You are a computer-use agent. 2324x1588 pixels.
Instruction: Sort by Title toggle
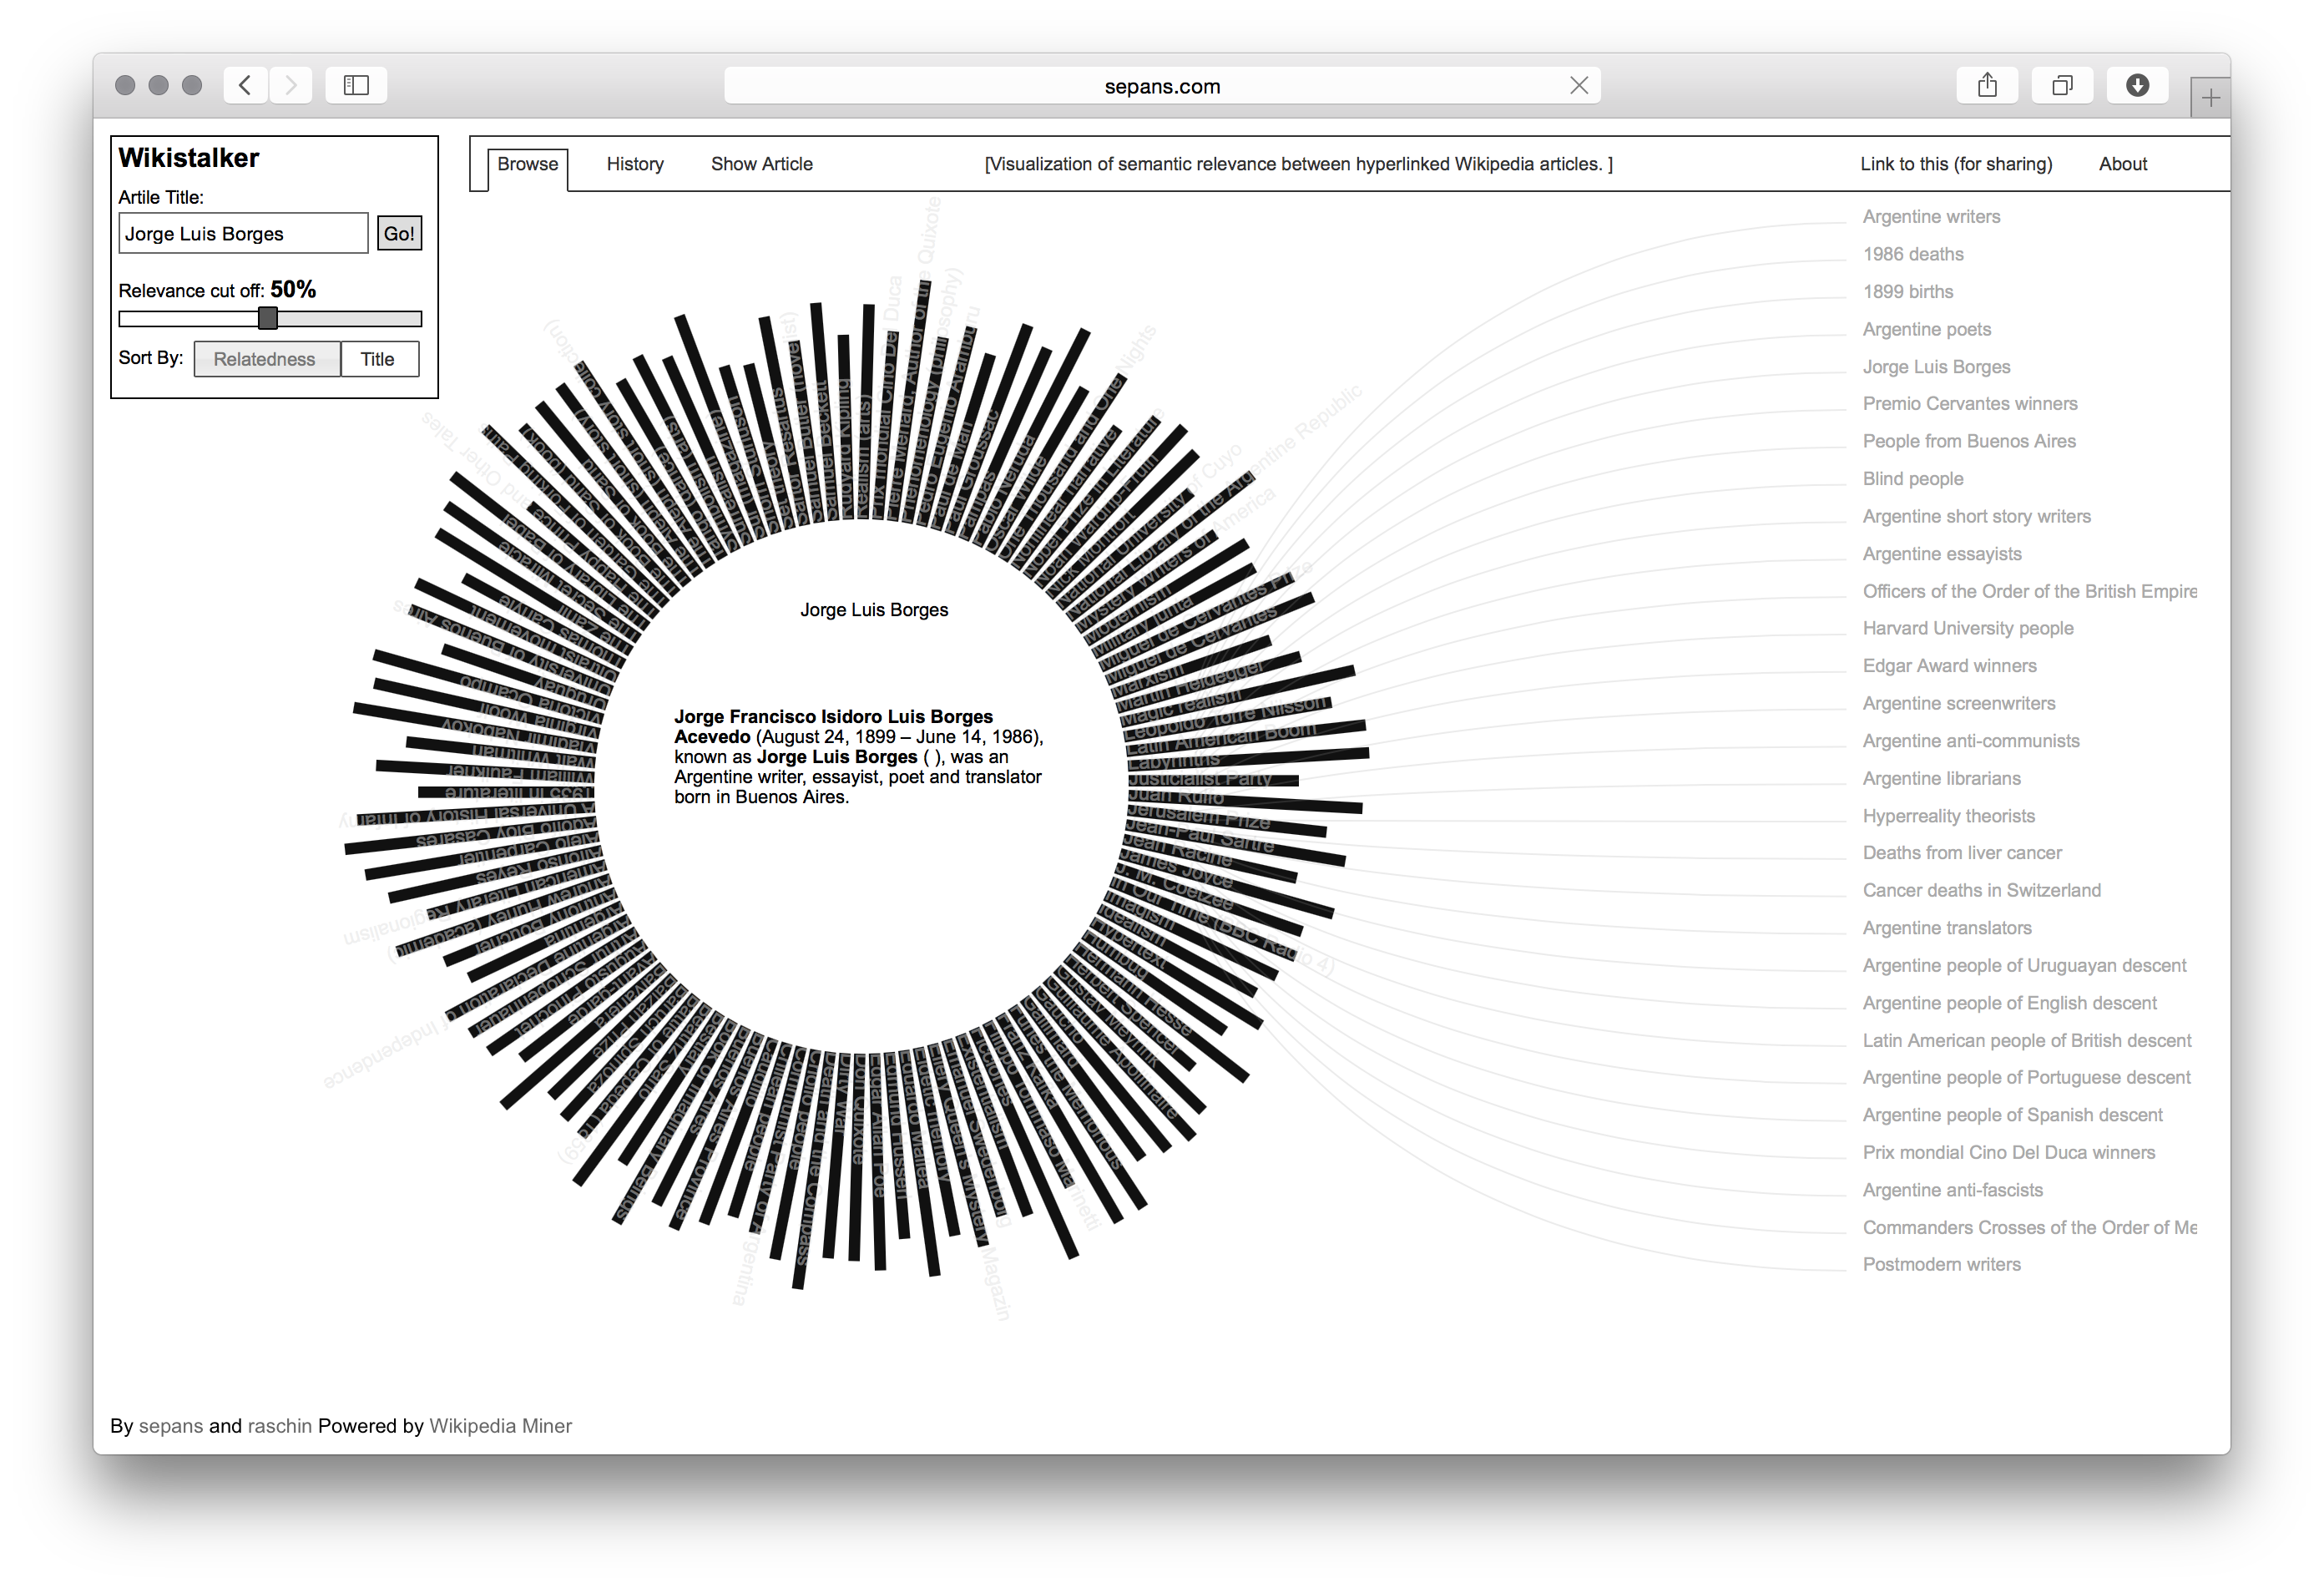[378, 359]
